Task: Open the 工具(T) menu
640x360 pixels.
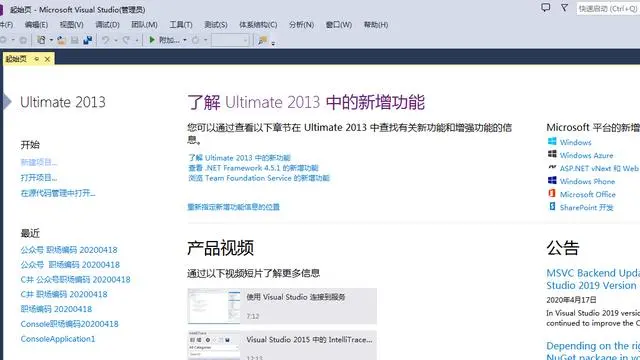Action: tap(181, 25)
